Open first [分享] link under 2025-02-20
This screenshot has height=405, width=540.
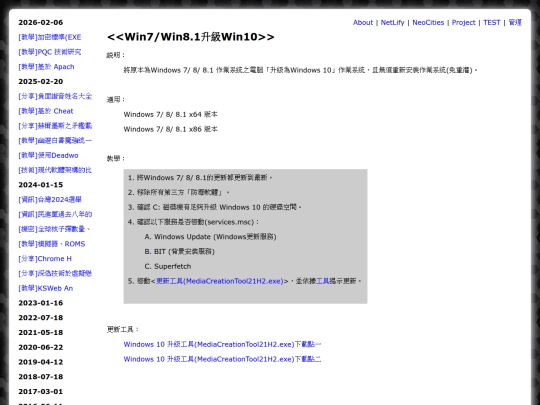(55, 96)
